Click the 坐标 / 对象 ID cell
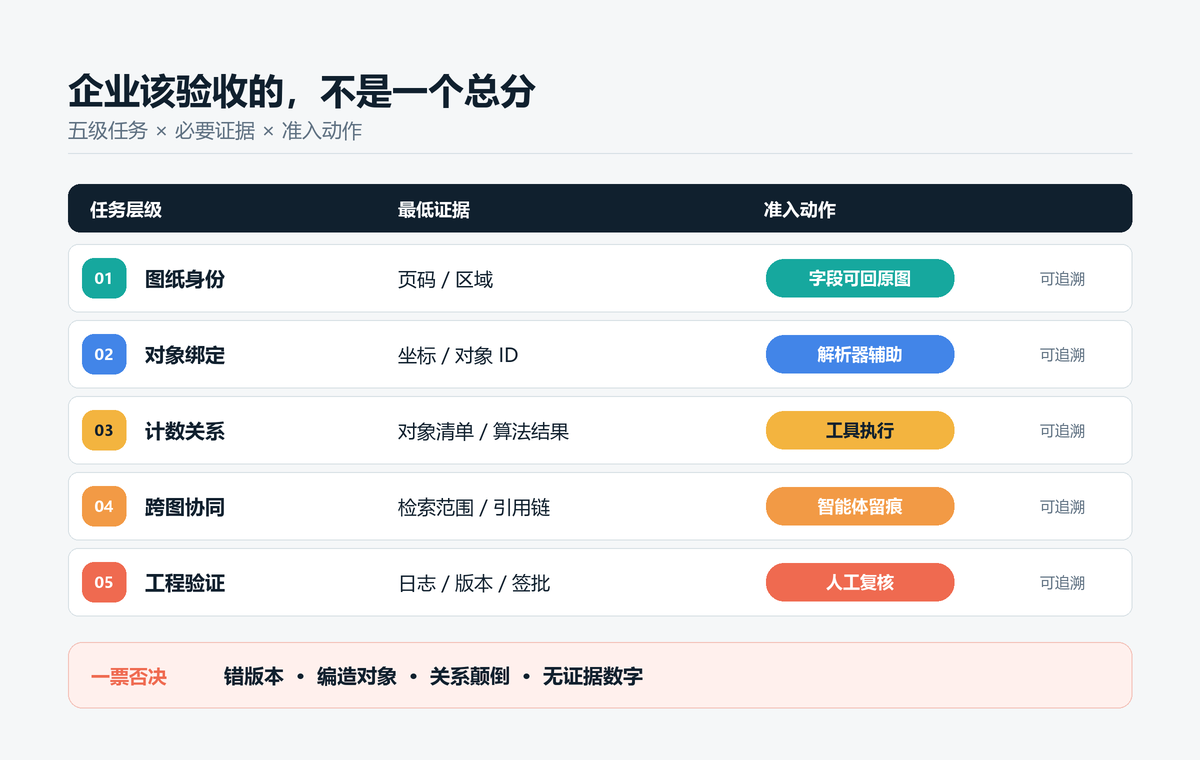The width and height of the screenshot is (1200, 760). pyautogui.click(x=458, y=355)
